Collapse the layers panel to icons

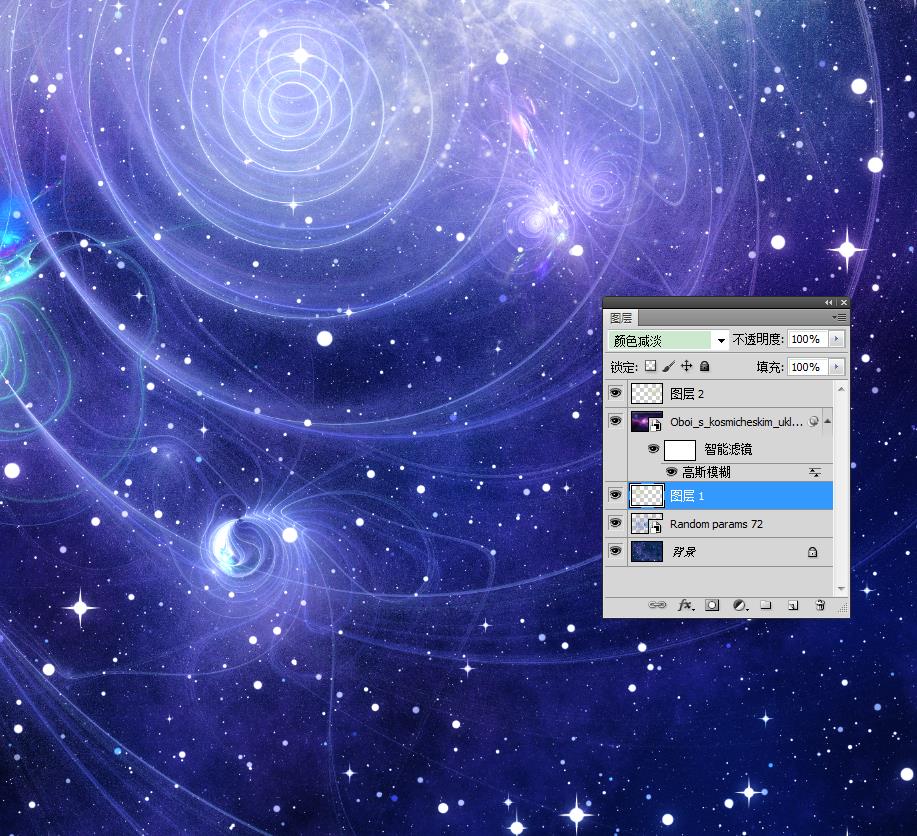828,302
